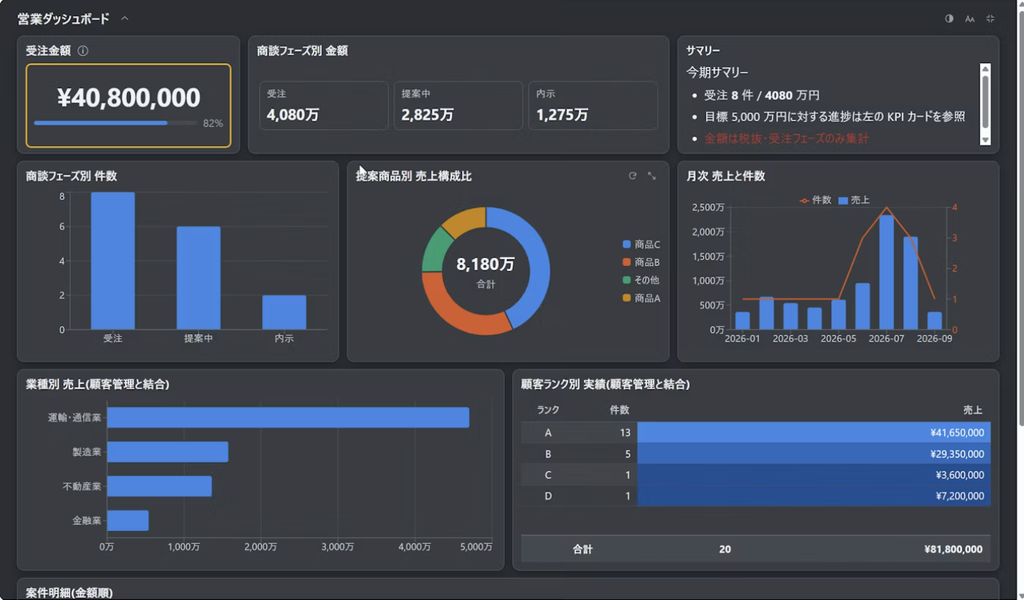Click the 2026-05 axis label

[838, 338]
